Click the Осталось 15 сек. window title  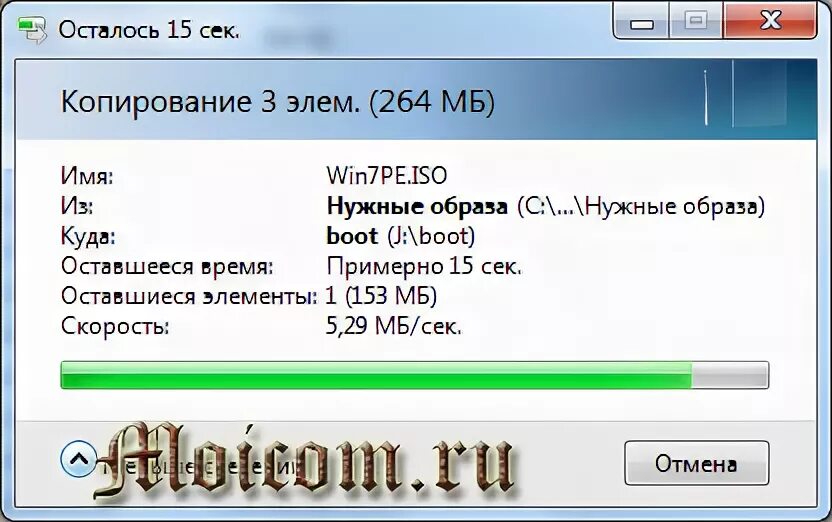click(149, 30)
